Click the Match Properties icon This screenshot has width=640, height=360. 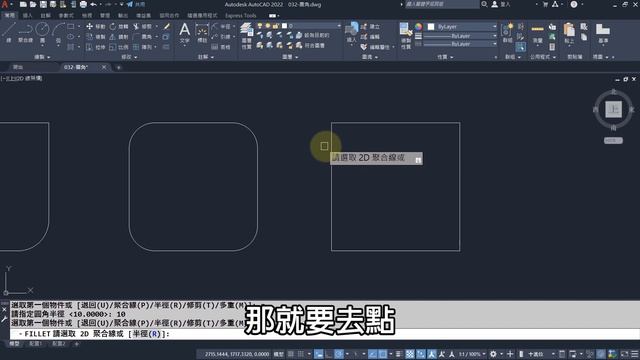click(406, 30)
